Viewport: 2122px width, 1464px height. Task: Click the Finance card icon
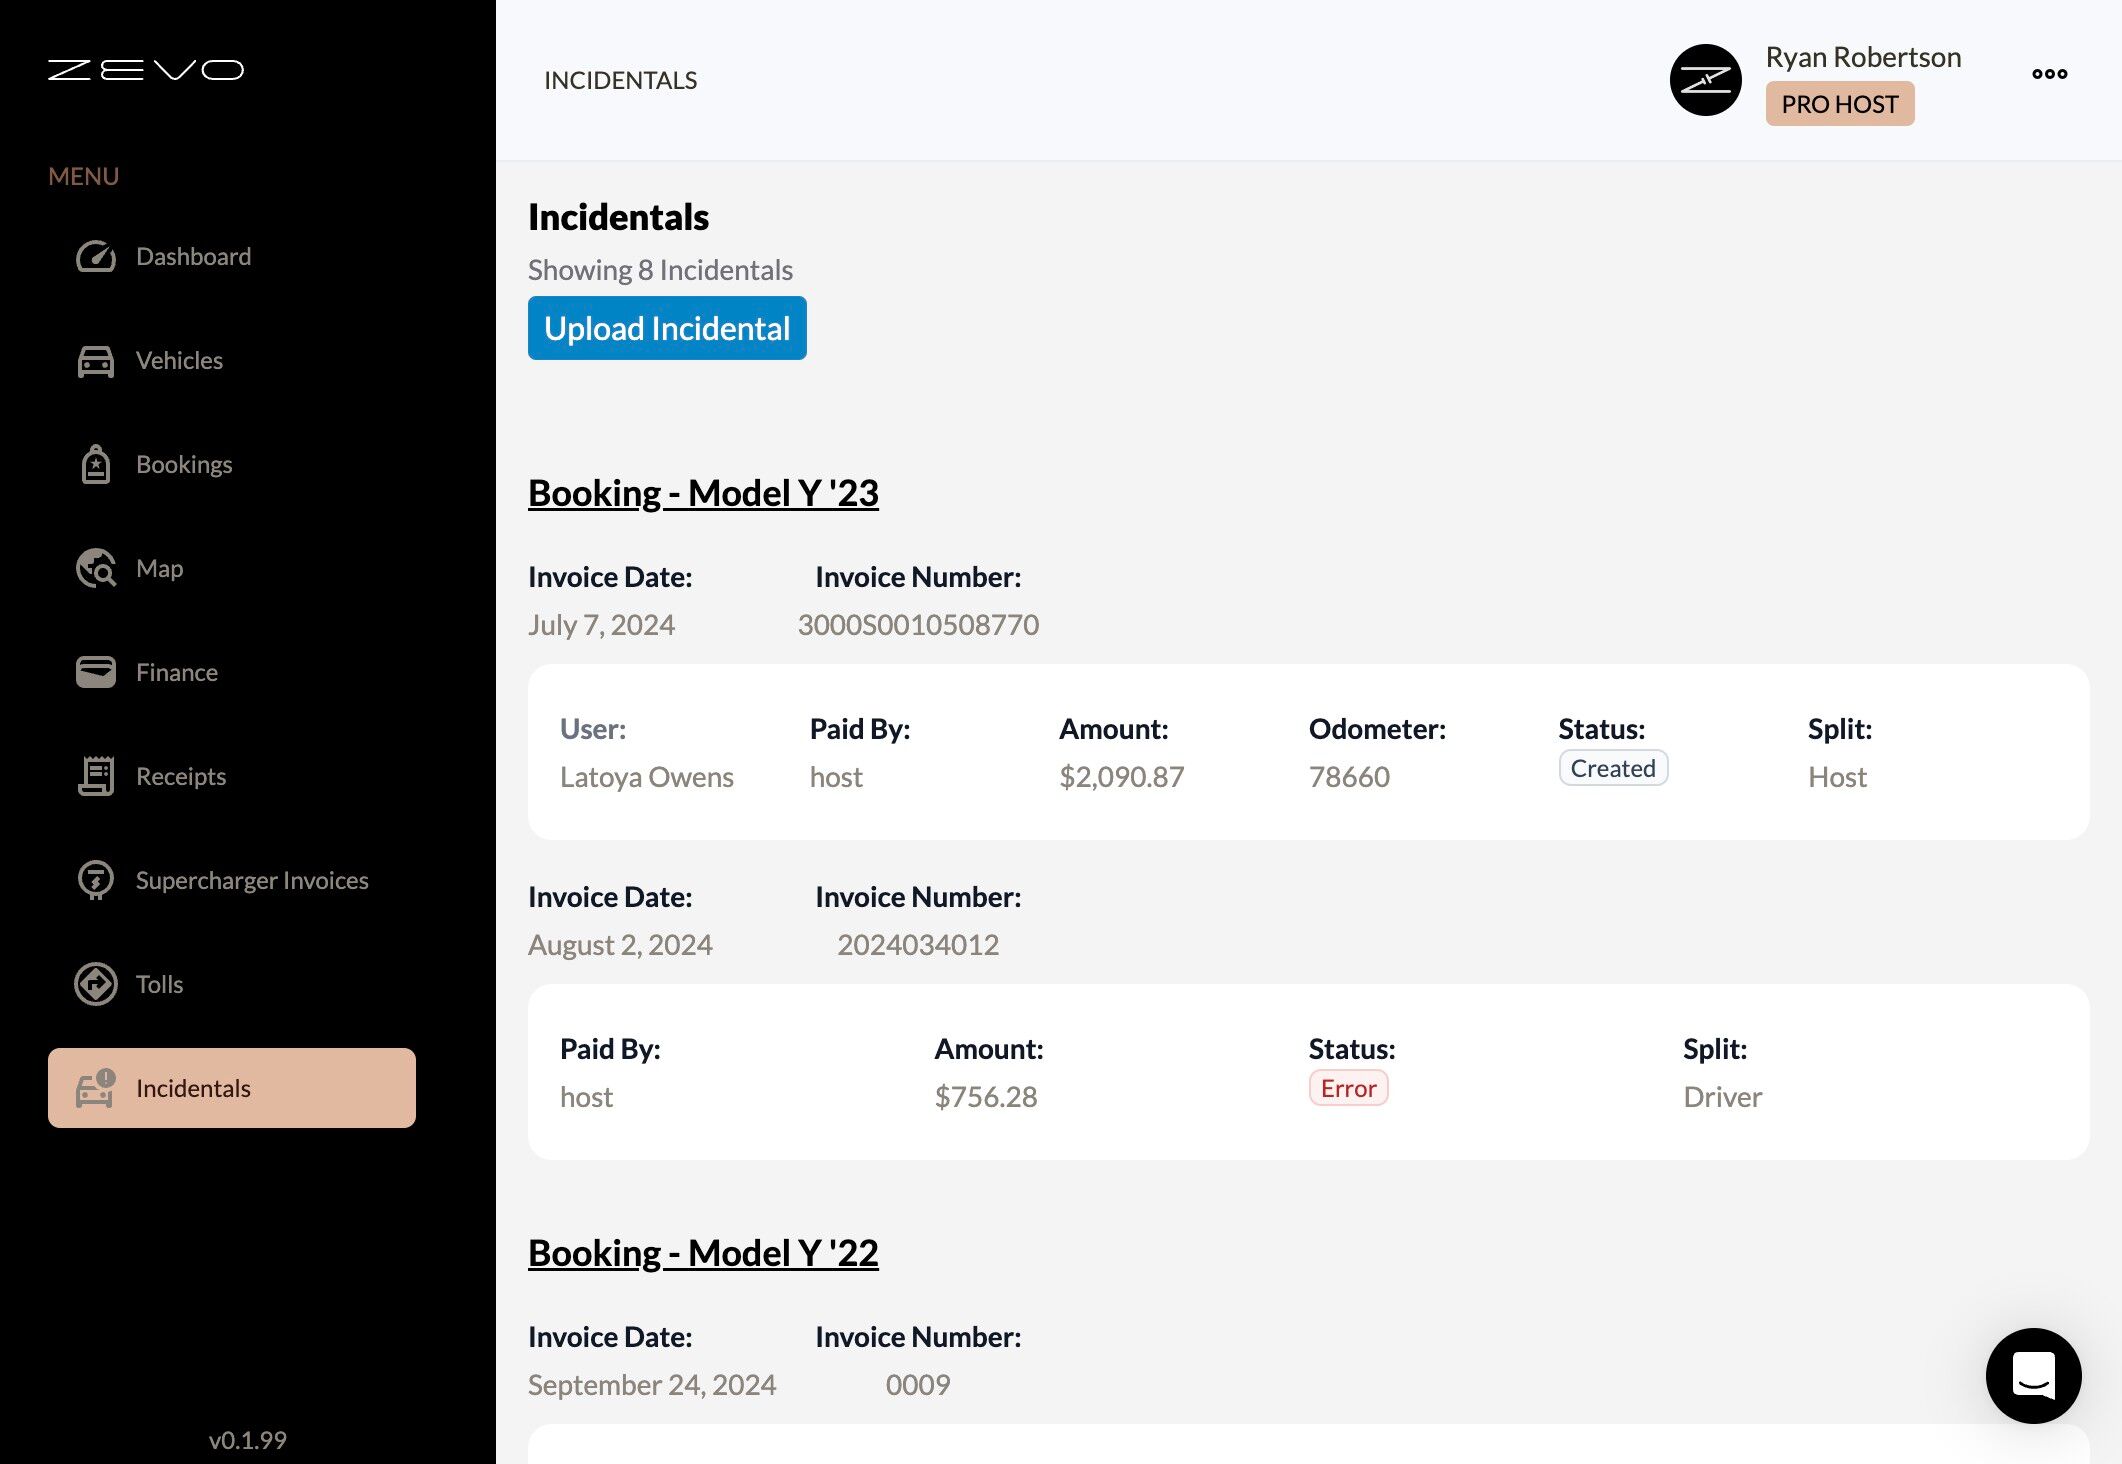tap(96, 672)
